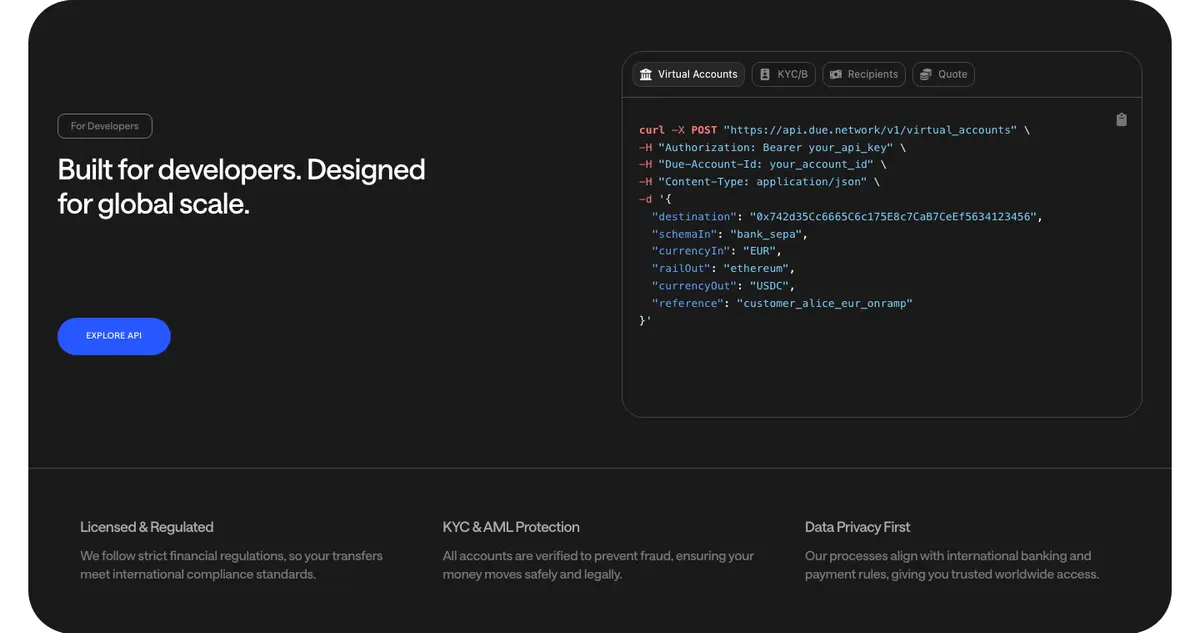Open the Explore API button
The height and width of the screenshot is (633, 1200).
[x=114, y=336]
